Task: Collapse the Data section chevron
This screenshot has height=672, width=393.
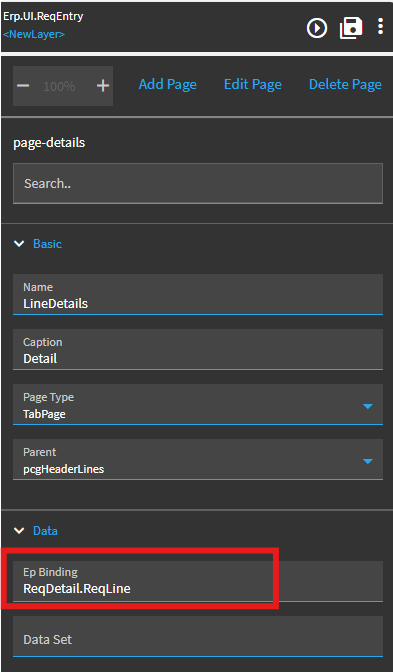Action: coord(19,531)
